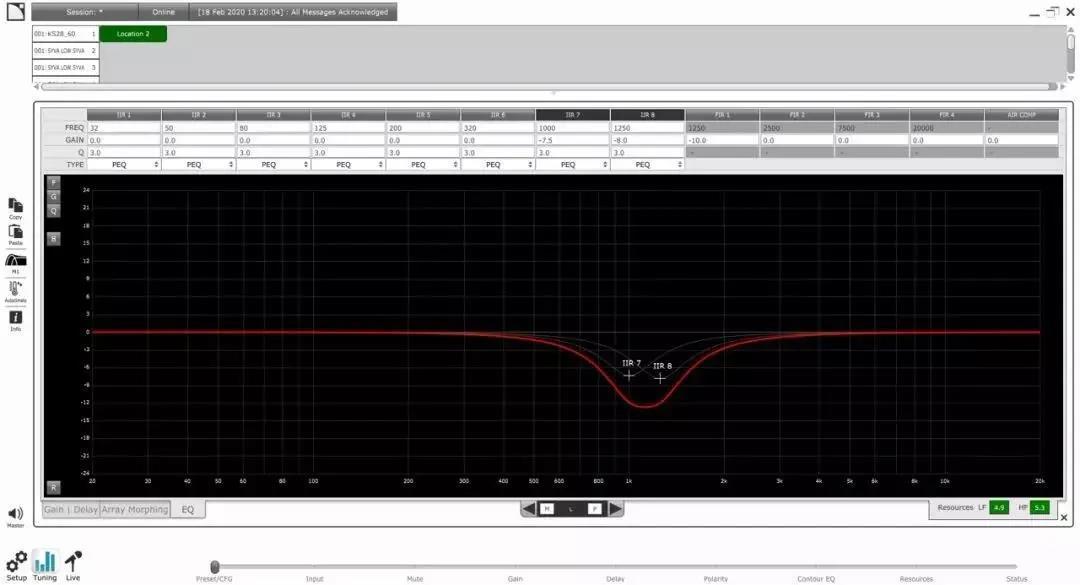1080x585 pixels.
Task: Open the IIR 1 filter TYPE dropdown
Action: pyautogui.click(x=124, y=165)
